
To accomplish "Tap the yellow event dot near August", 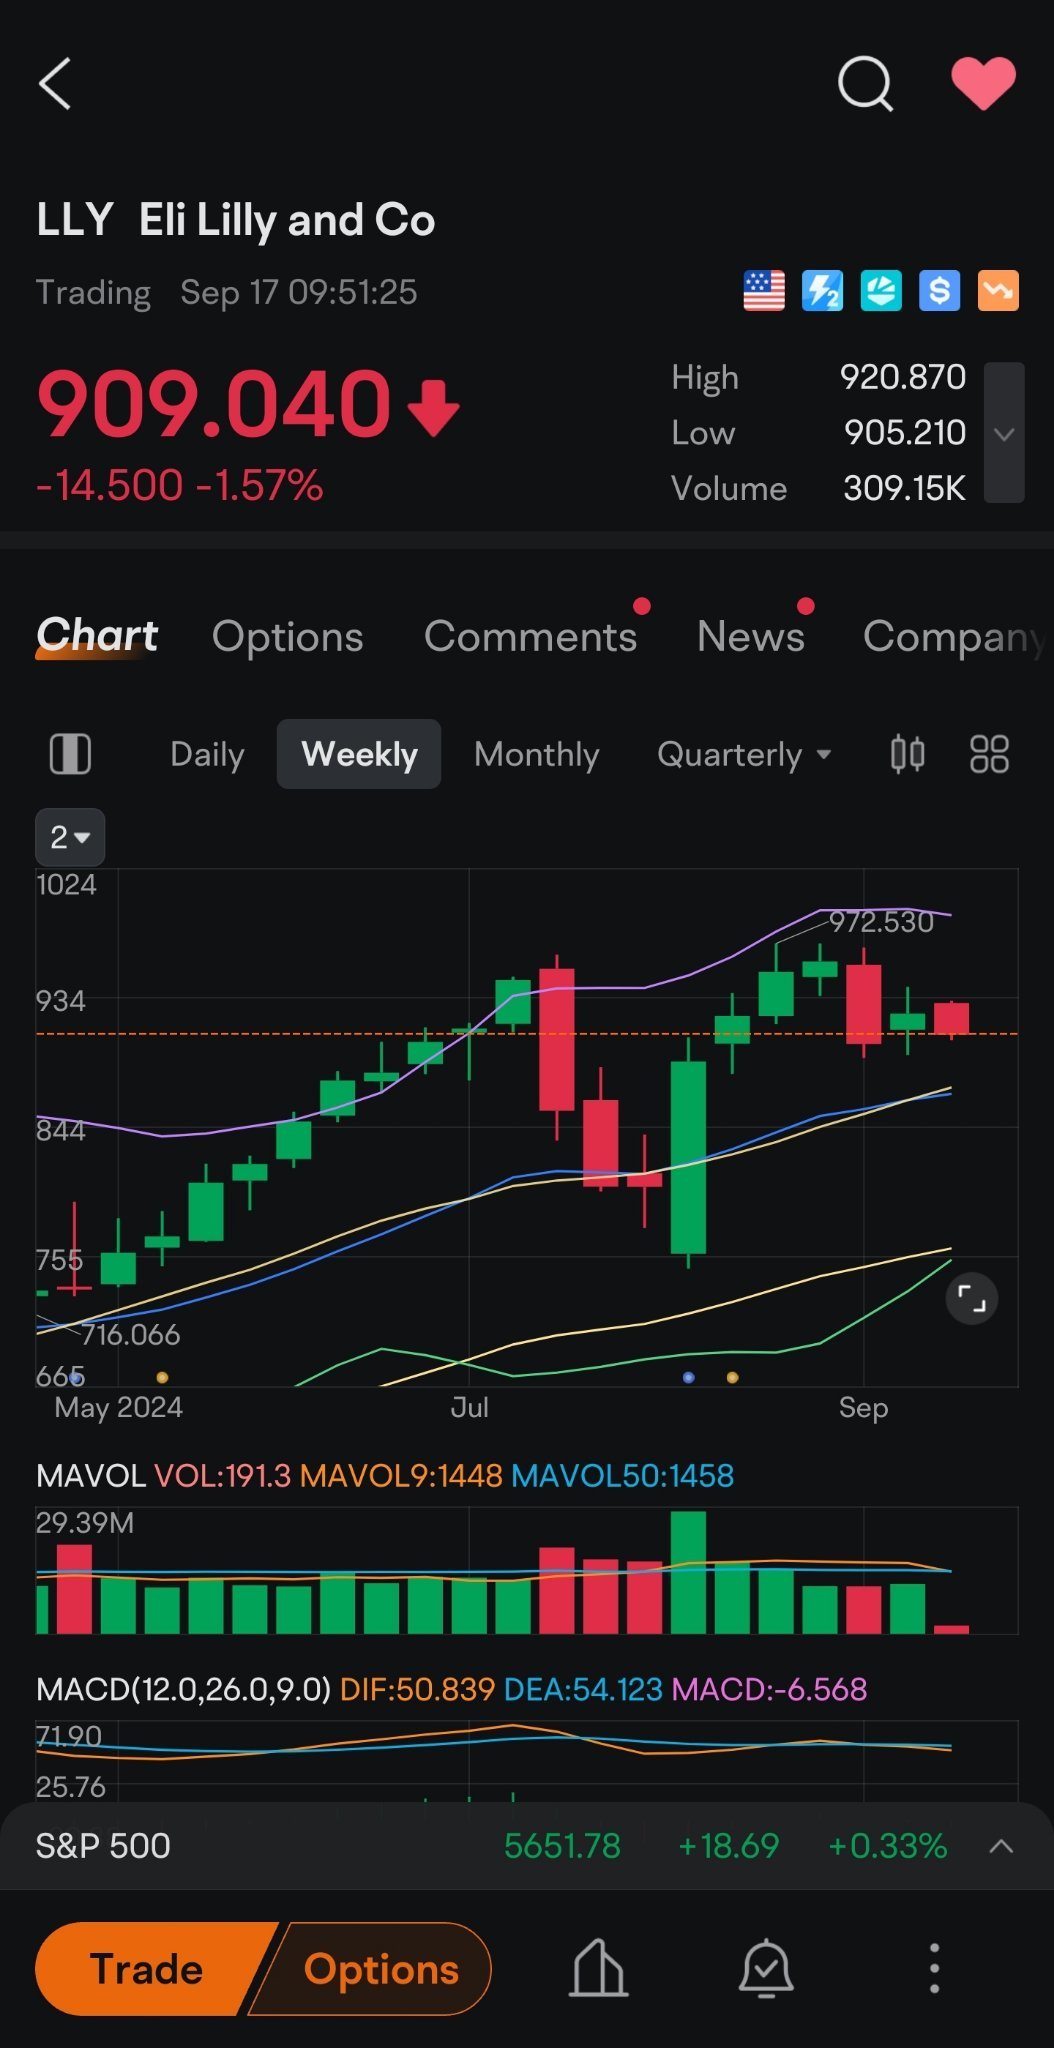I will coord(732,1377).
